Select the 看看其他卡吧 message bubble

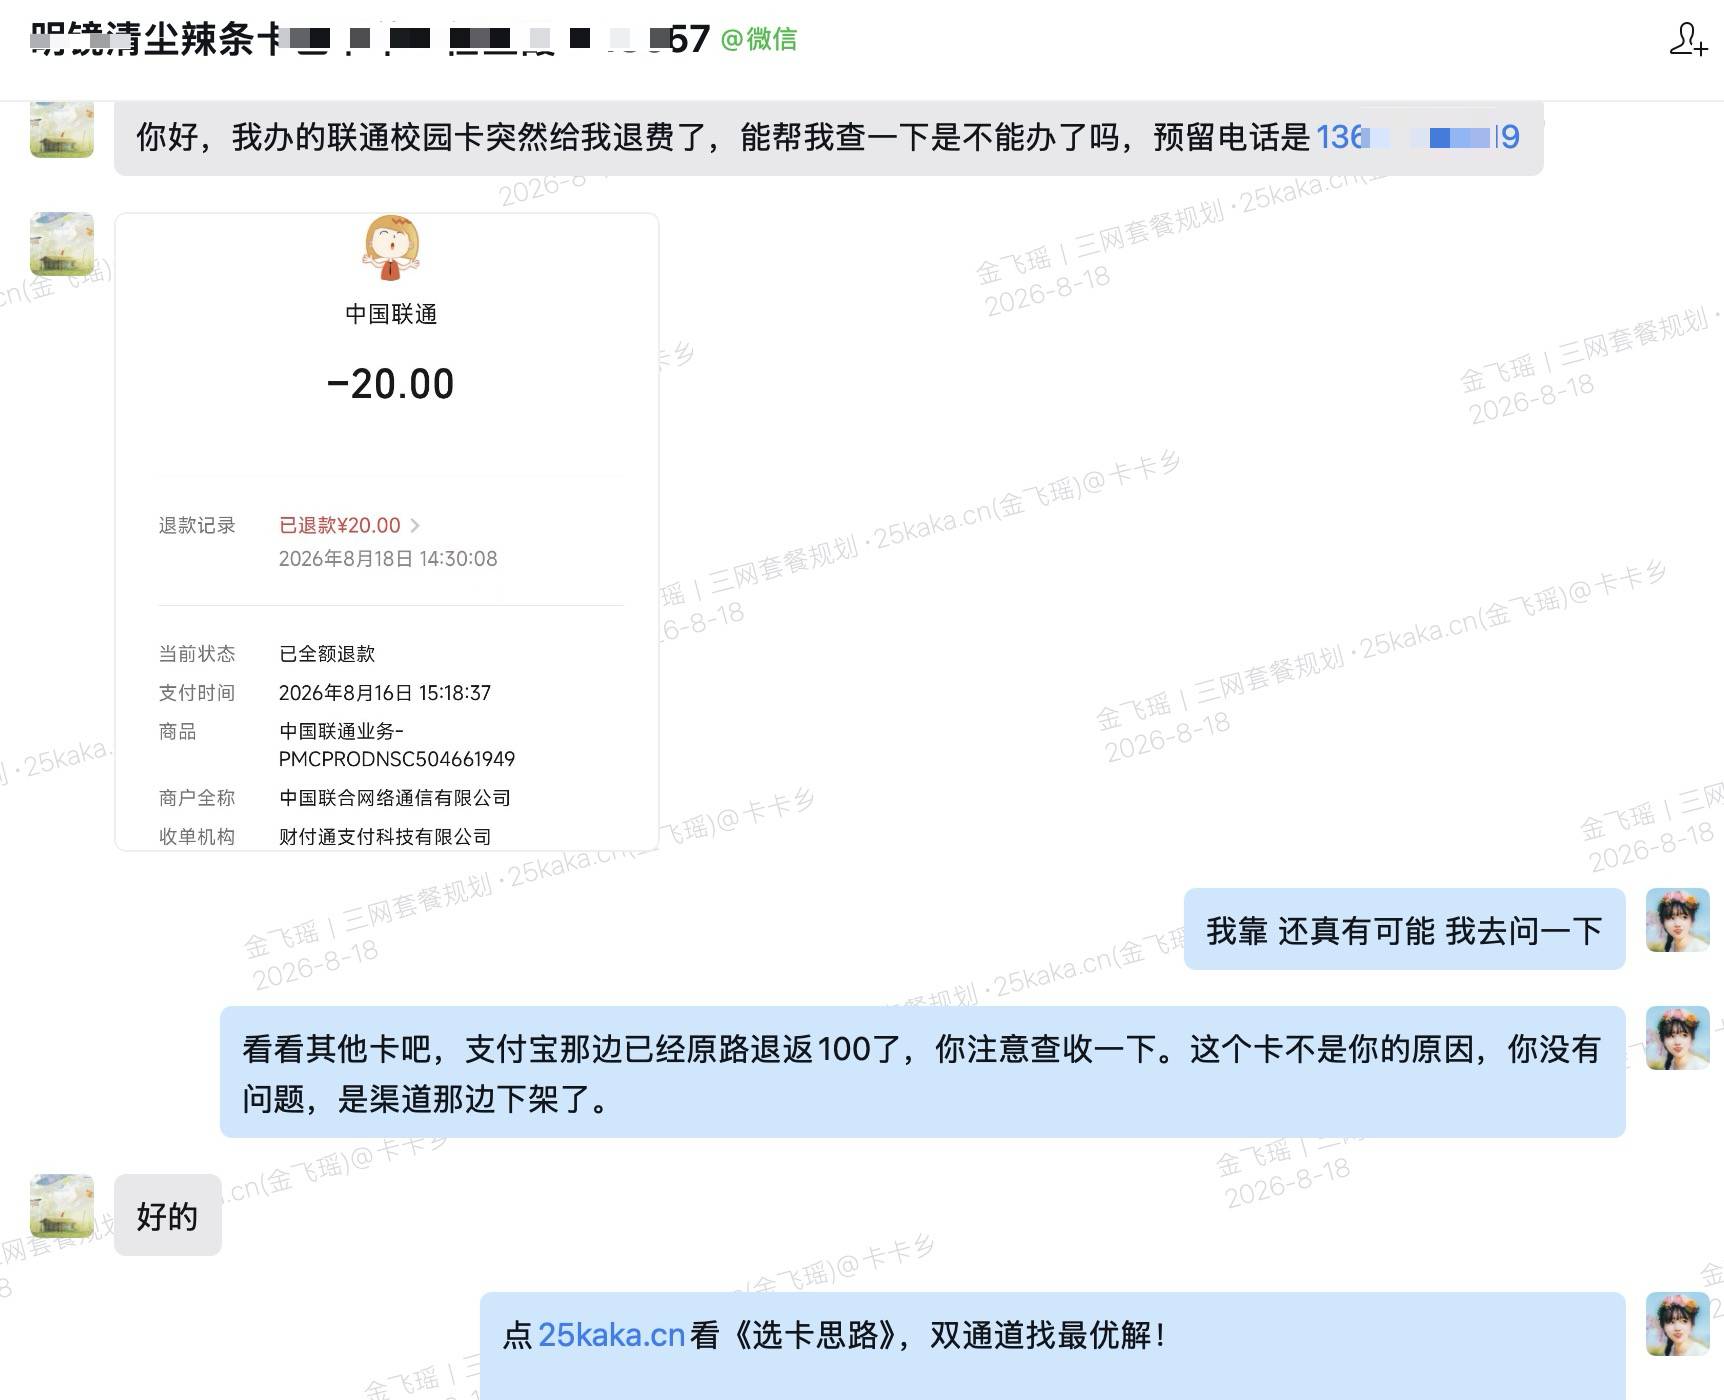[922, 1072]
